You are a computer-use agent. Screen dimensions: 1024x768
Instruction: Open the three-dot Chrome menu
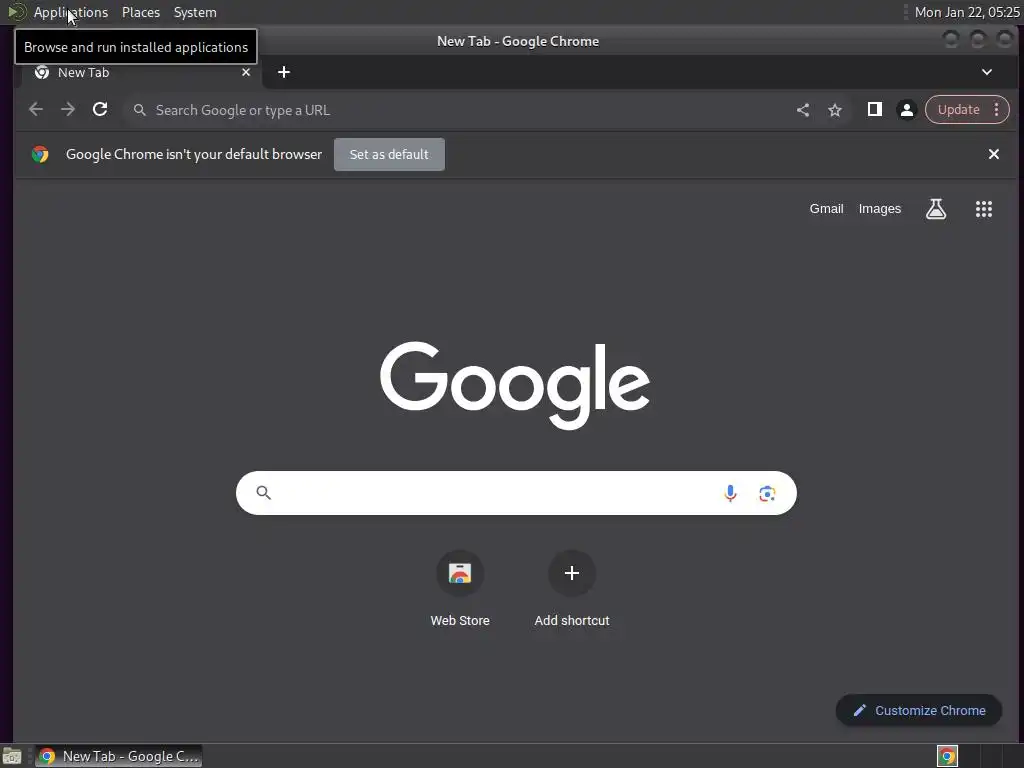(997, 110)
